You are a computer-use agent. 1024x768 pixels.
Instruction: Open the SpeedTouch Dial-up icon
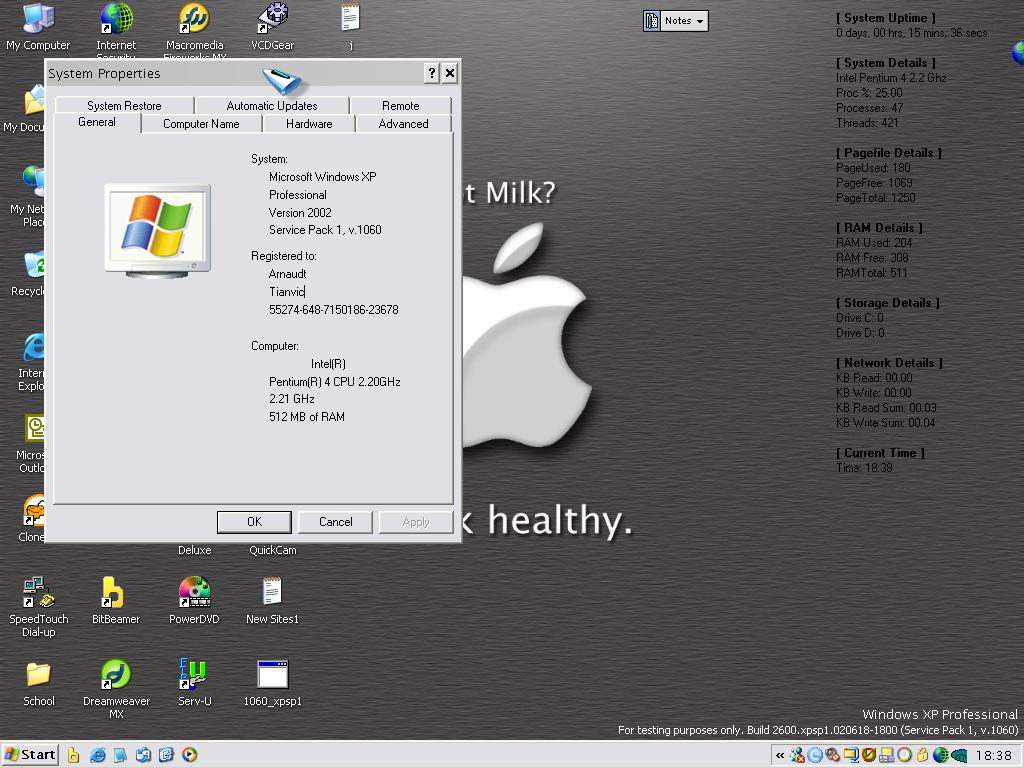point(38,593)
